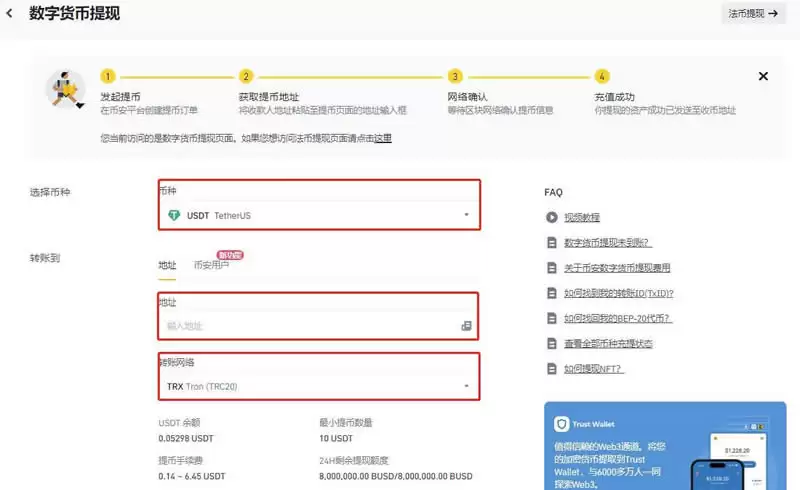The height and width of the screenshot is (490, 800).
Task: Click the Trust Wallet shield logo
Action: point(562,424)
